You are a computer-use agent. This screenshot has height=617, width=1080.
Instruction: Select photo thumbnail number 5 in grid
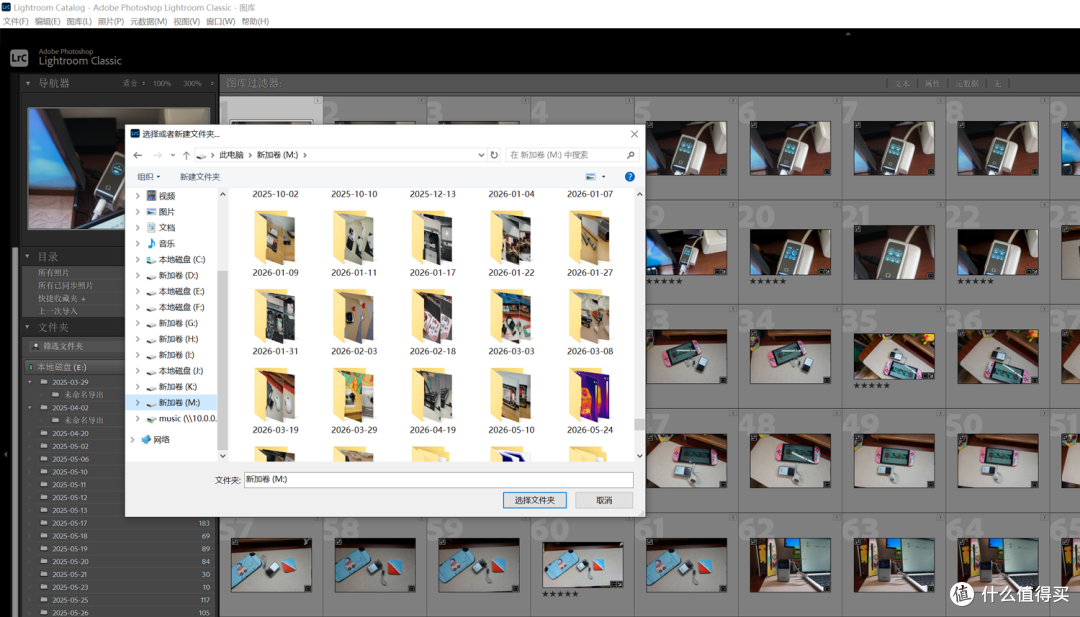tap(686, 148)
